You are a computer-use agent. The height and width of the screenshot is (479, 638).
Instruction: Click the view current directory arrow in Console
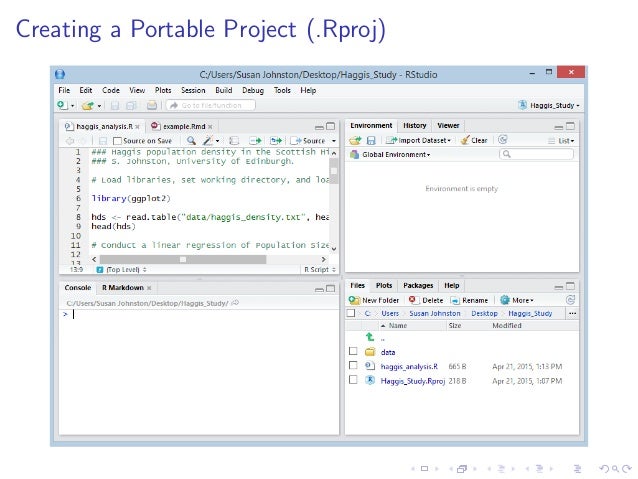(235, 303)
